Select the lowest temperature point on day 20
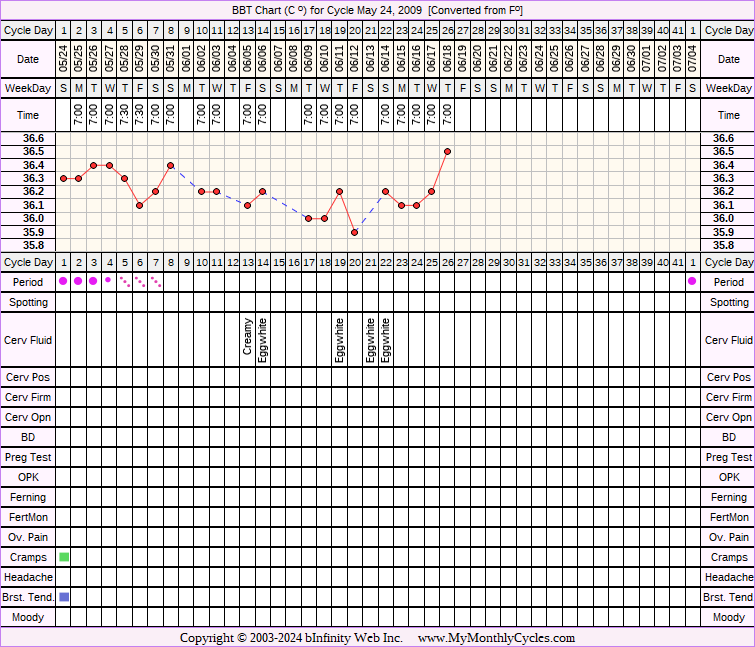 click(355, 232)
